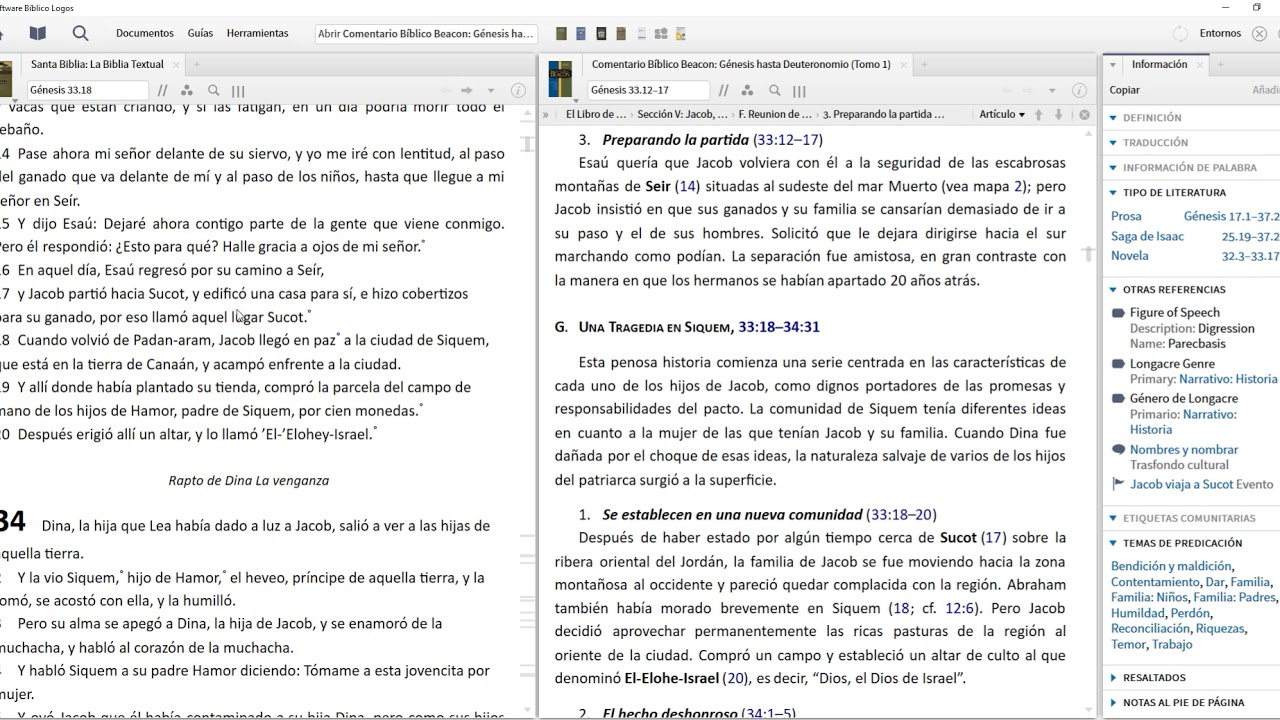
Task: Toggle parallel resources in Biblia Textual panel
Action: (x=163, y=90)
